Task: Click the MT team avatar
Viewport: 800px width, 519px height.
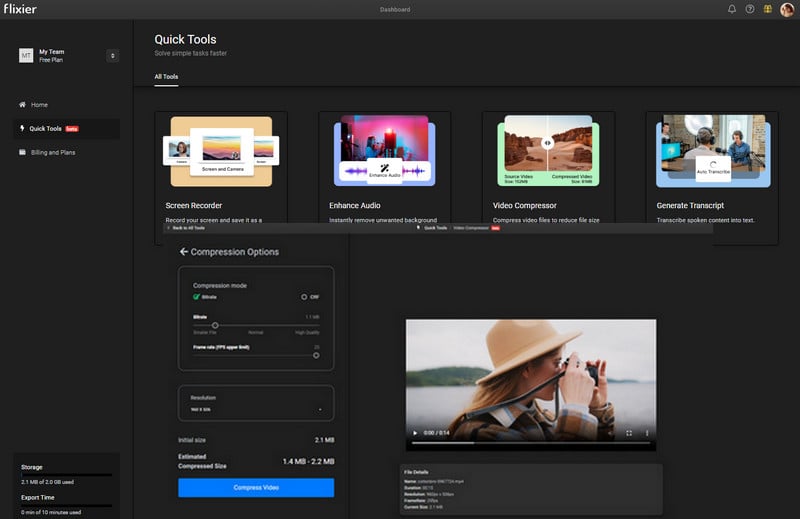Action: point(26,55)
